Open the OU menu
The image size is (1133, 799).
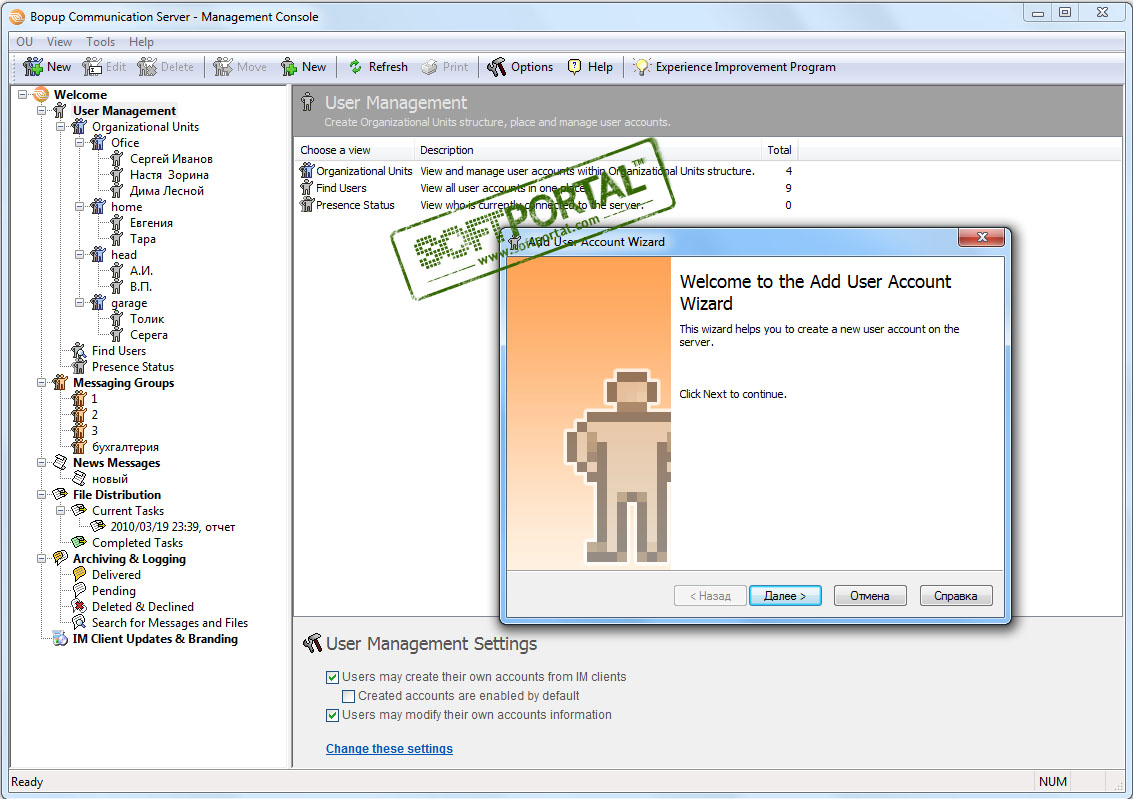pos(25,42)
